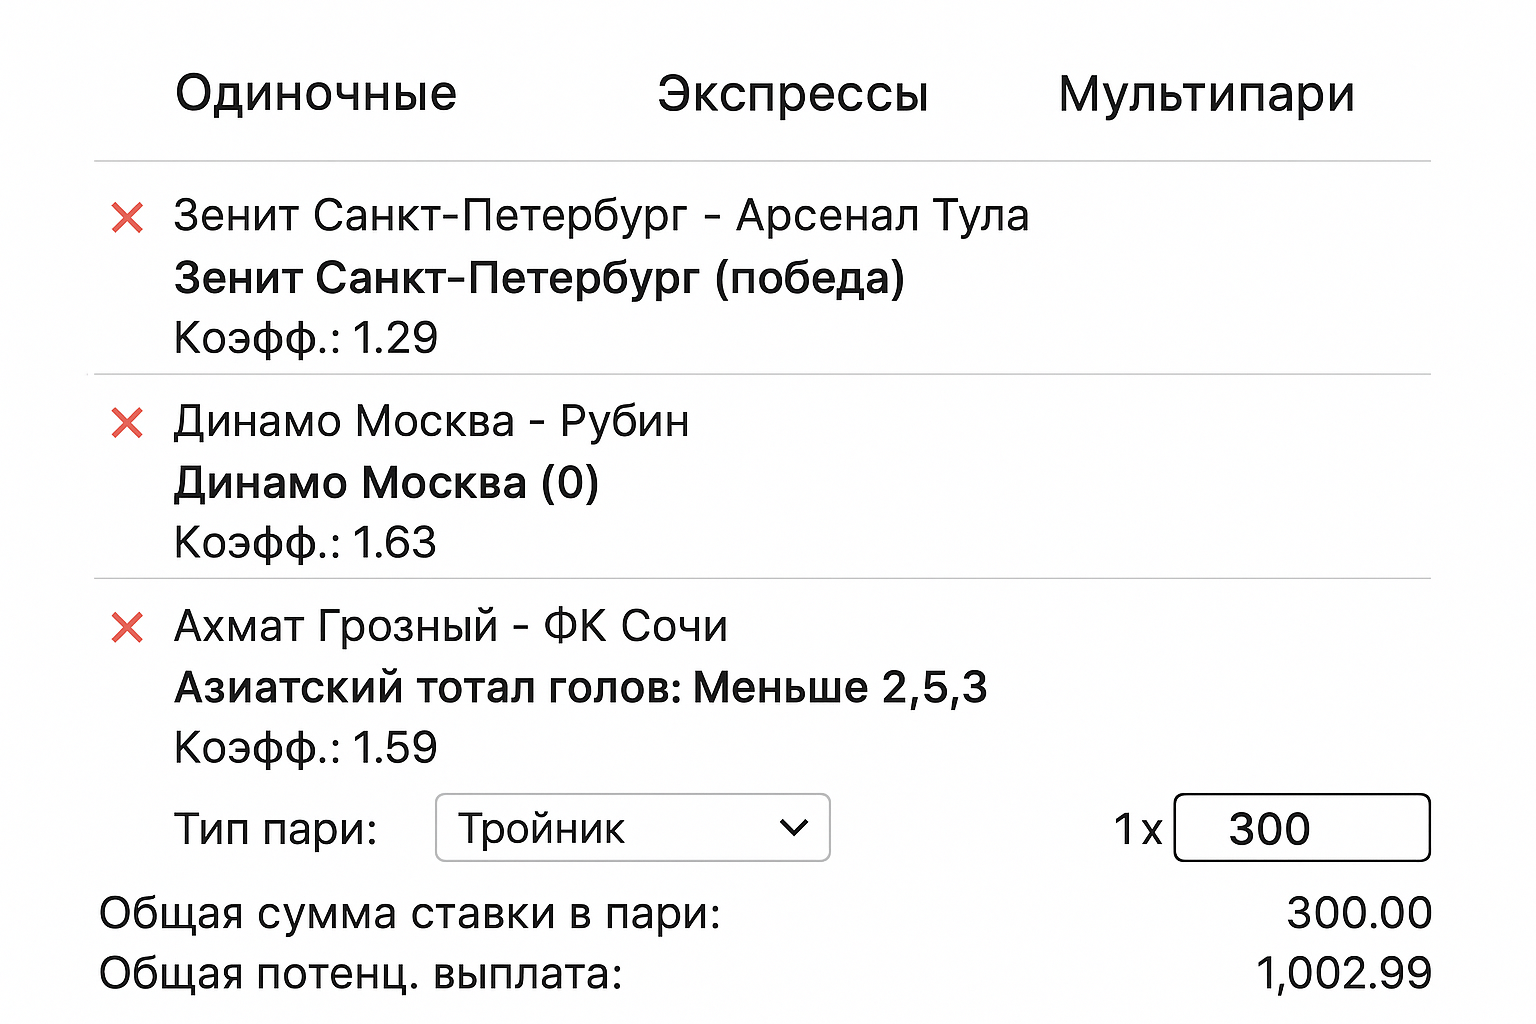Select the Азиатский тотал голов: Меньше 2,5,3 bet
1536x1024 pixels.
coord(582,687)
